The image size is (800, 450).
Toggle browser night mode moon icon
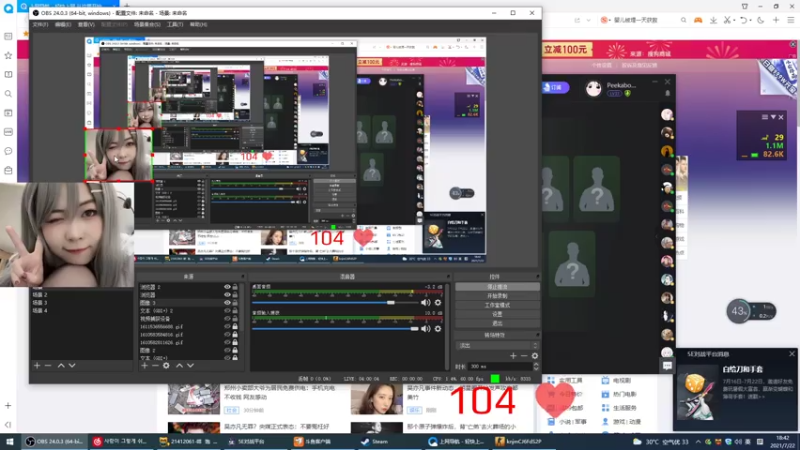click(x=761, y=20)
